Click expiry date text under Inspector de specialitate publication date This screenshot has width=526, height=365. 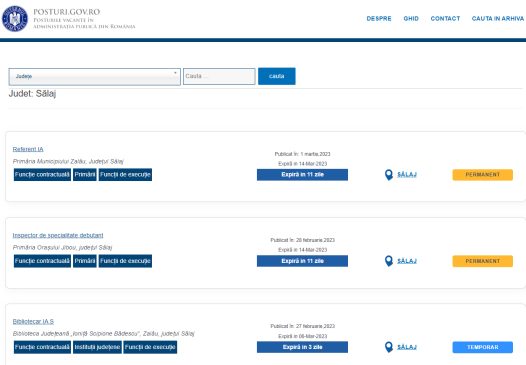pyautogui.click(x=302, y=250)
